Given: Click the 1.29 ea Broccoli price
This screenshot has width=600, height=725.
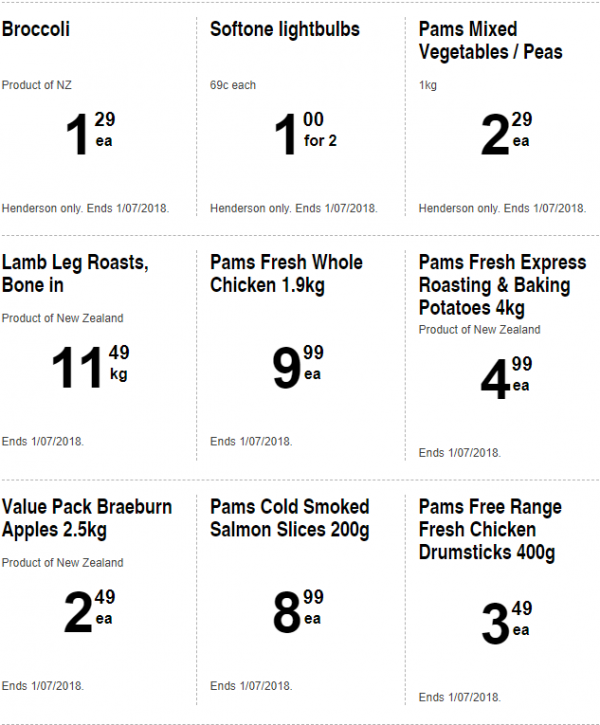Looking at the screenshot, I should point(90,134).
